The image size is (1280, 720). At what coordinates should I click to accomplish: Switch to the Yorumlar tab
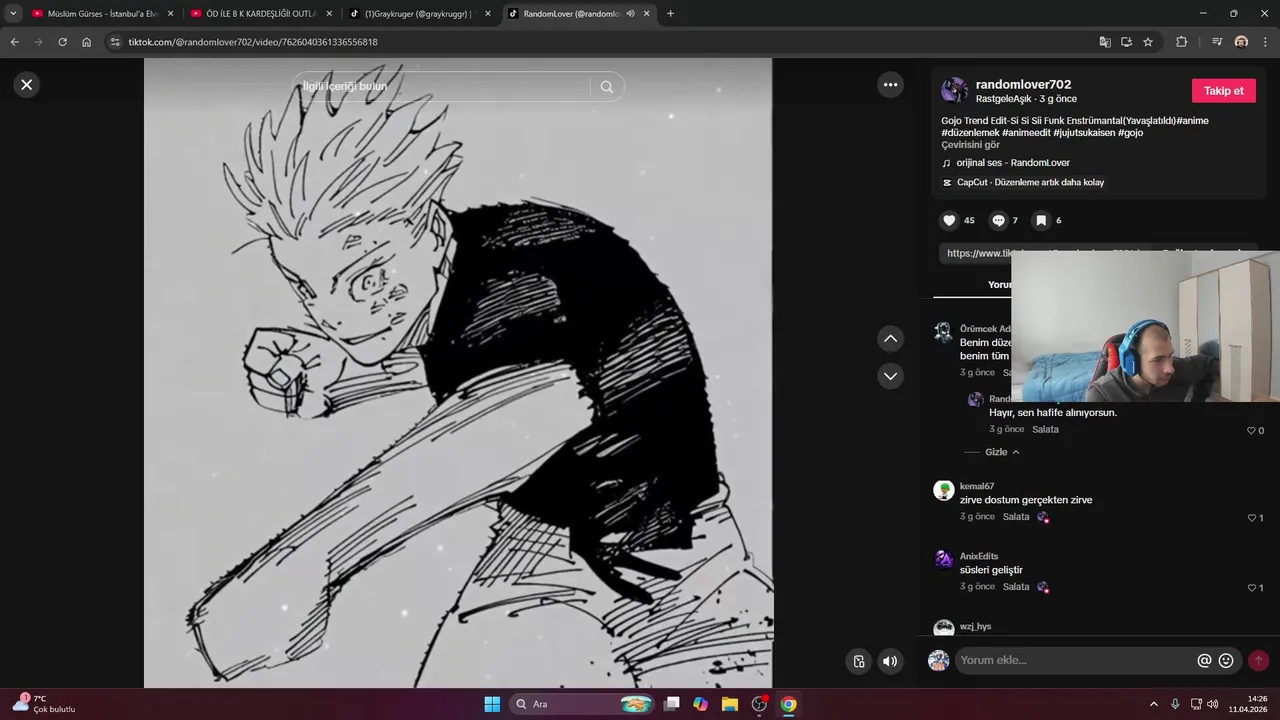1000,285
